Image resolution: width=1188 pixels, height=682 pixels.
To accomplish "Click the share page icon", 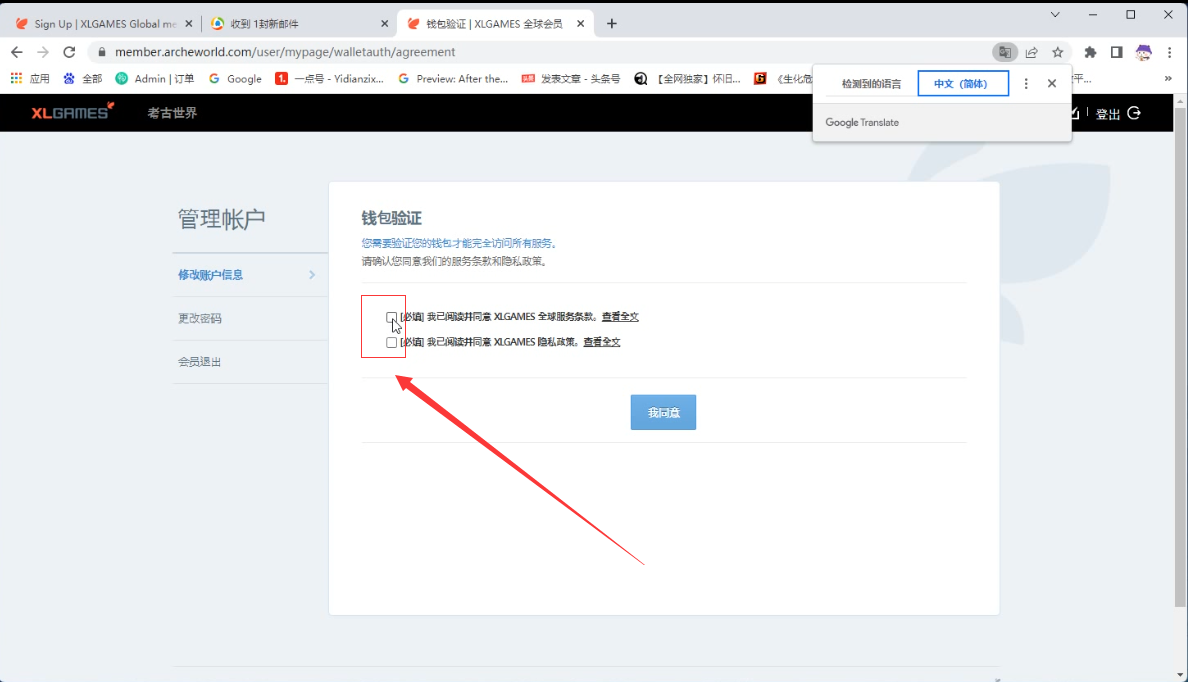I will (1031, 52).
